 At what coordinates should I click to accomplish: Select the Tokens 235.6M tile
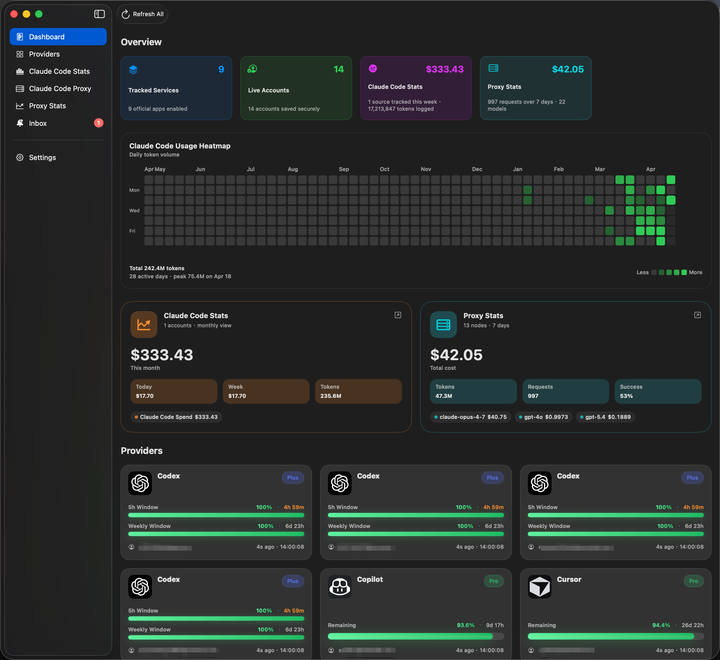(x=358, y=391)
